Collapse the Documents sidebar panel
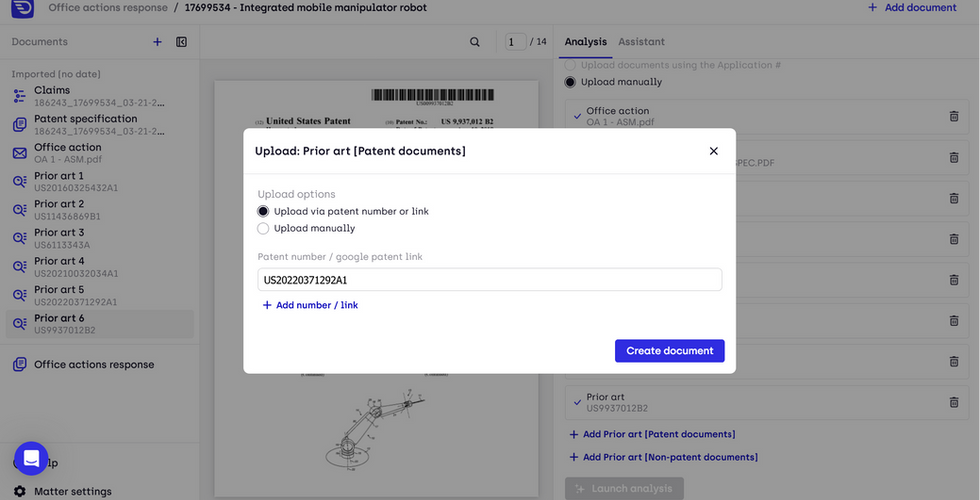This screenshot has width=980, height=500. tap(181, 42)
